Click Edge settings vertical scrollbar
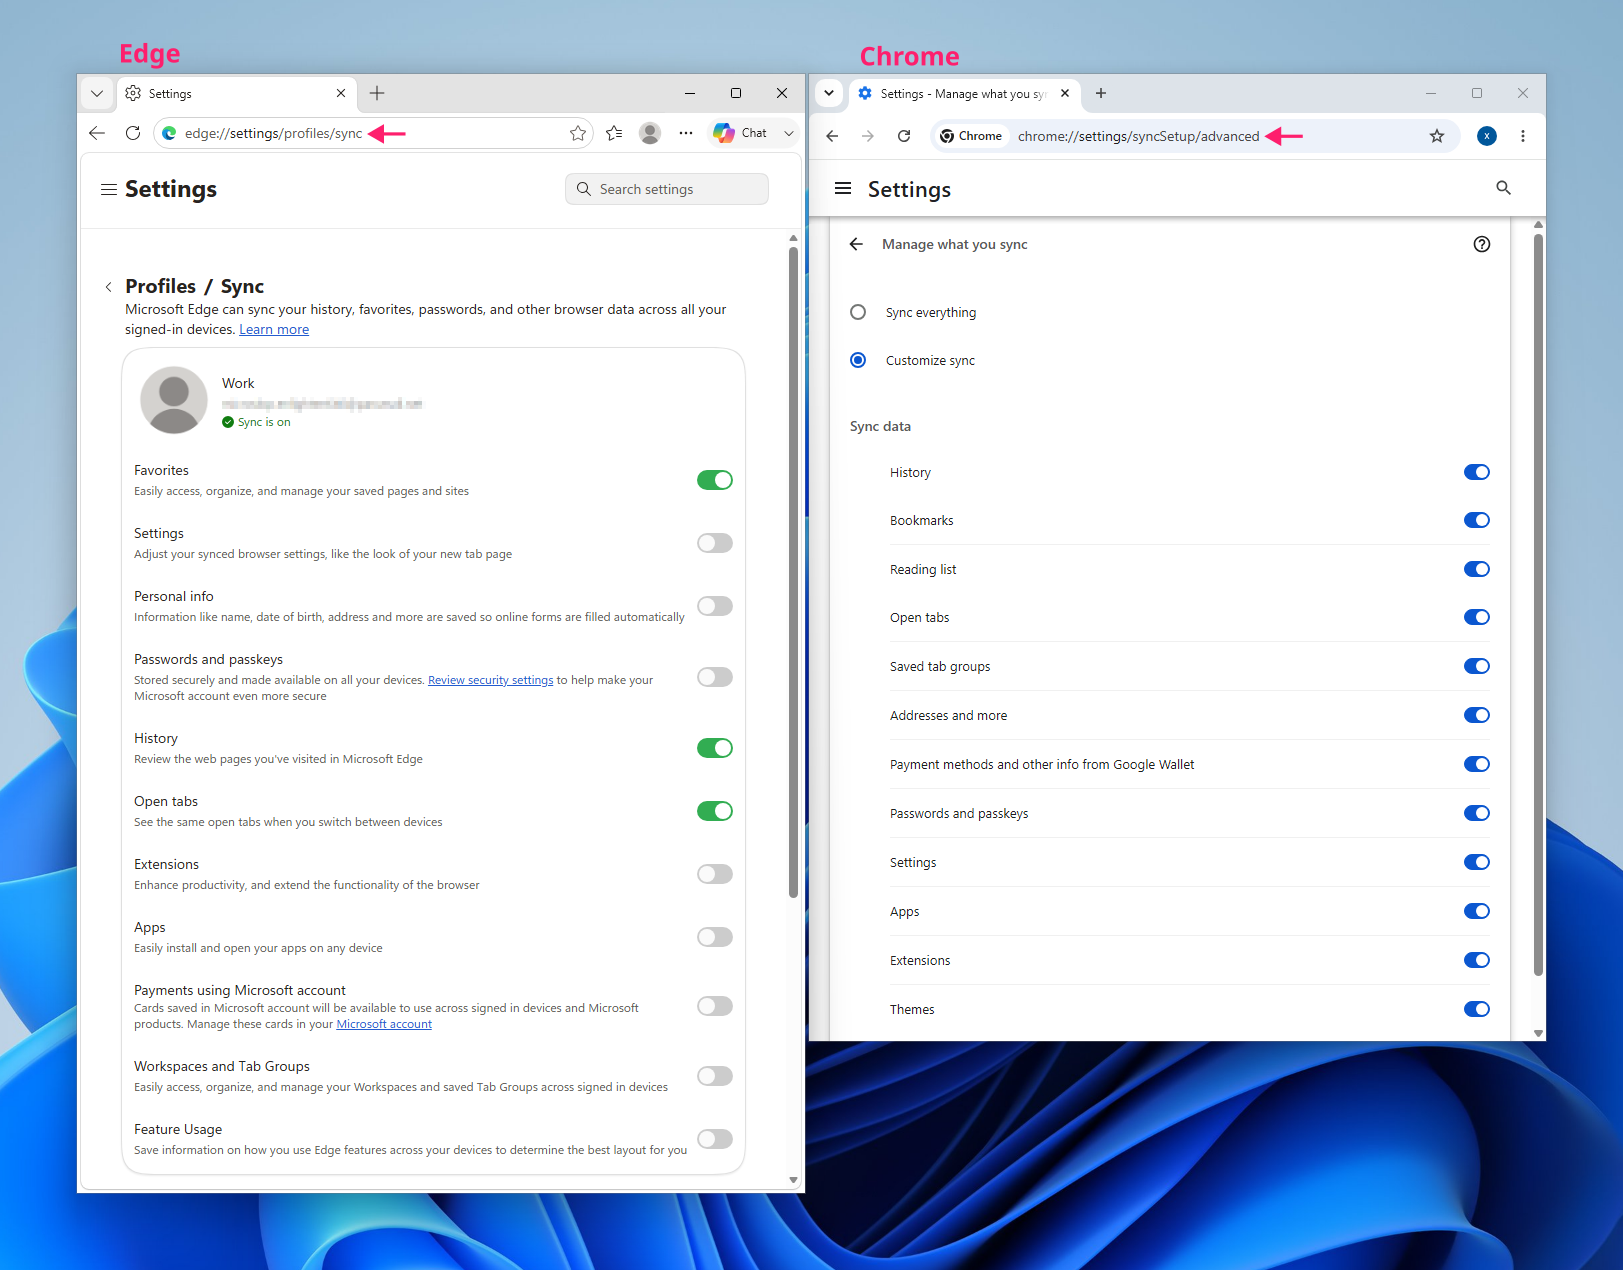Screen dimensions: 1623x1270 793,572
